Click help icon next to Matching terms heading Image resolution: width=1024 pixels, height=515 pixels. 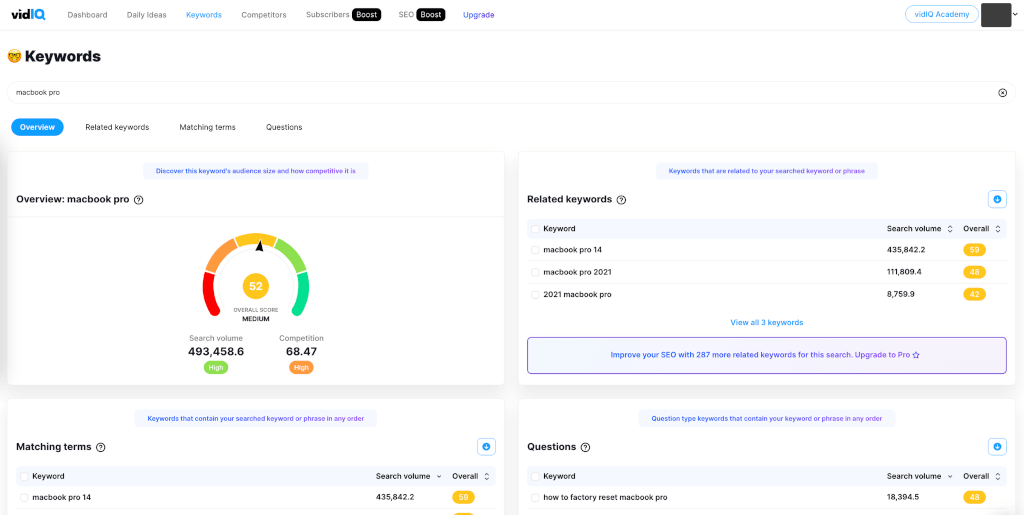click(100, 447)
